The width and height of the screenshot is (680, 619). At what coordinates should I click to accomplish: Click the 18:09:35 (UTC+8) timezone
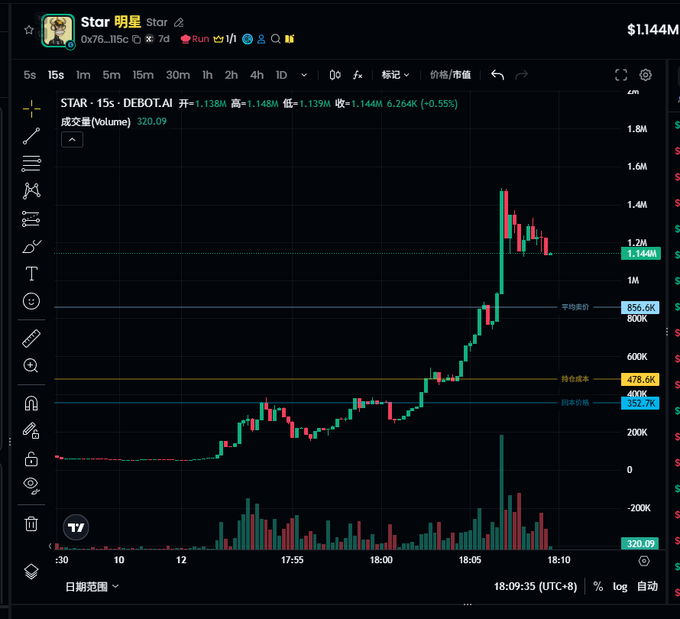click(x=536, y=586)
